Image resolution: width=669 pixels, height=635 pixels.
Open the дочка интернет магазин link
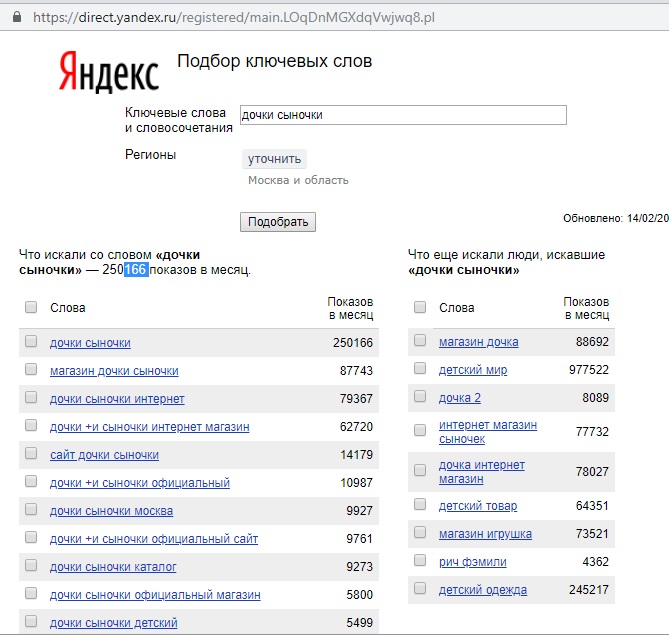click(482, 472)
